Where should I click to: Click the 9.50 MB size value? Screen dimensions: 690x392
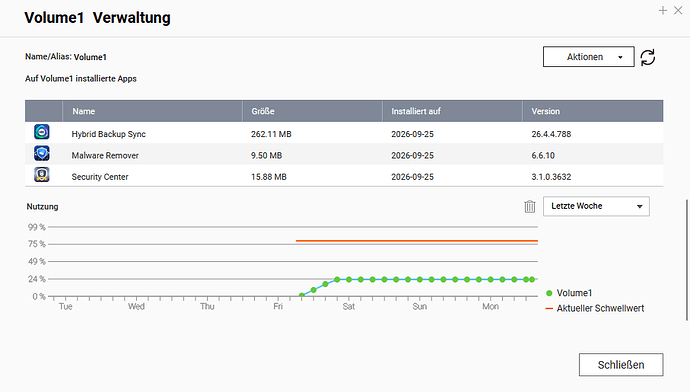266,155
